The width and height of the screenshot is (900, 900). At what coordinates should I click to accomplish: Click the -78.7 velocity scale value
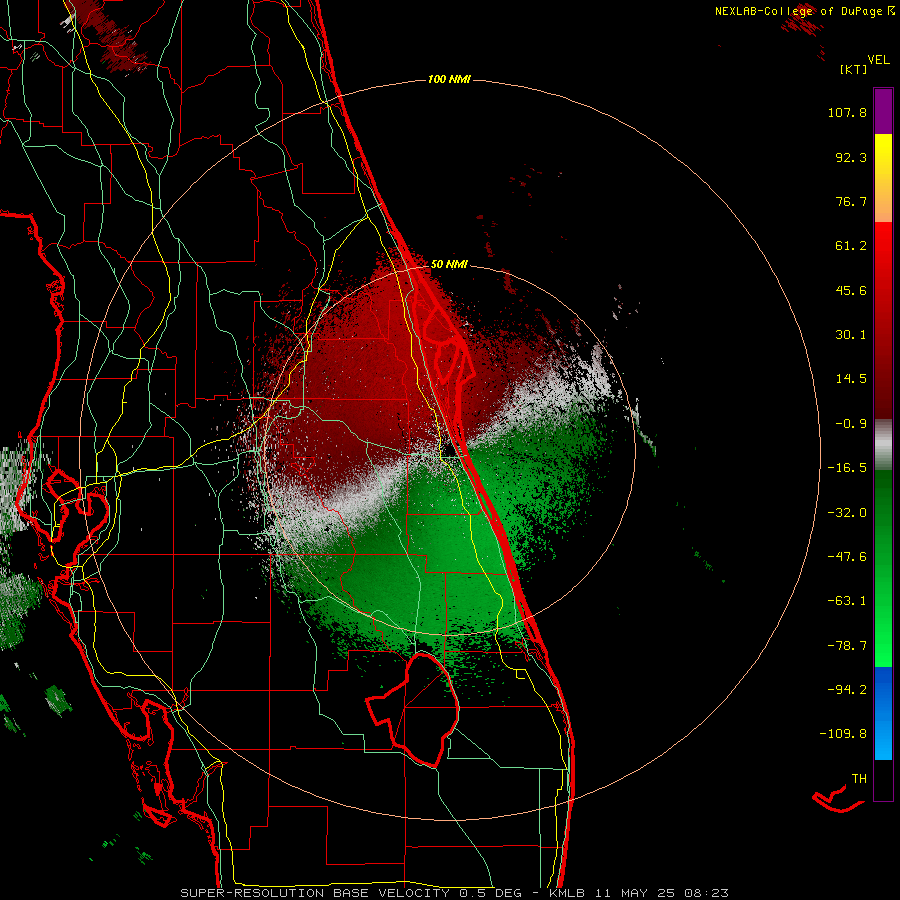847,646
